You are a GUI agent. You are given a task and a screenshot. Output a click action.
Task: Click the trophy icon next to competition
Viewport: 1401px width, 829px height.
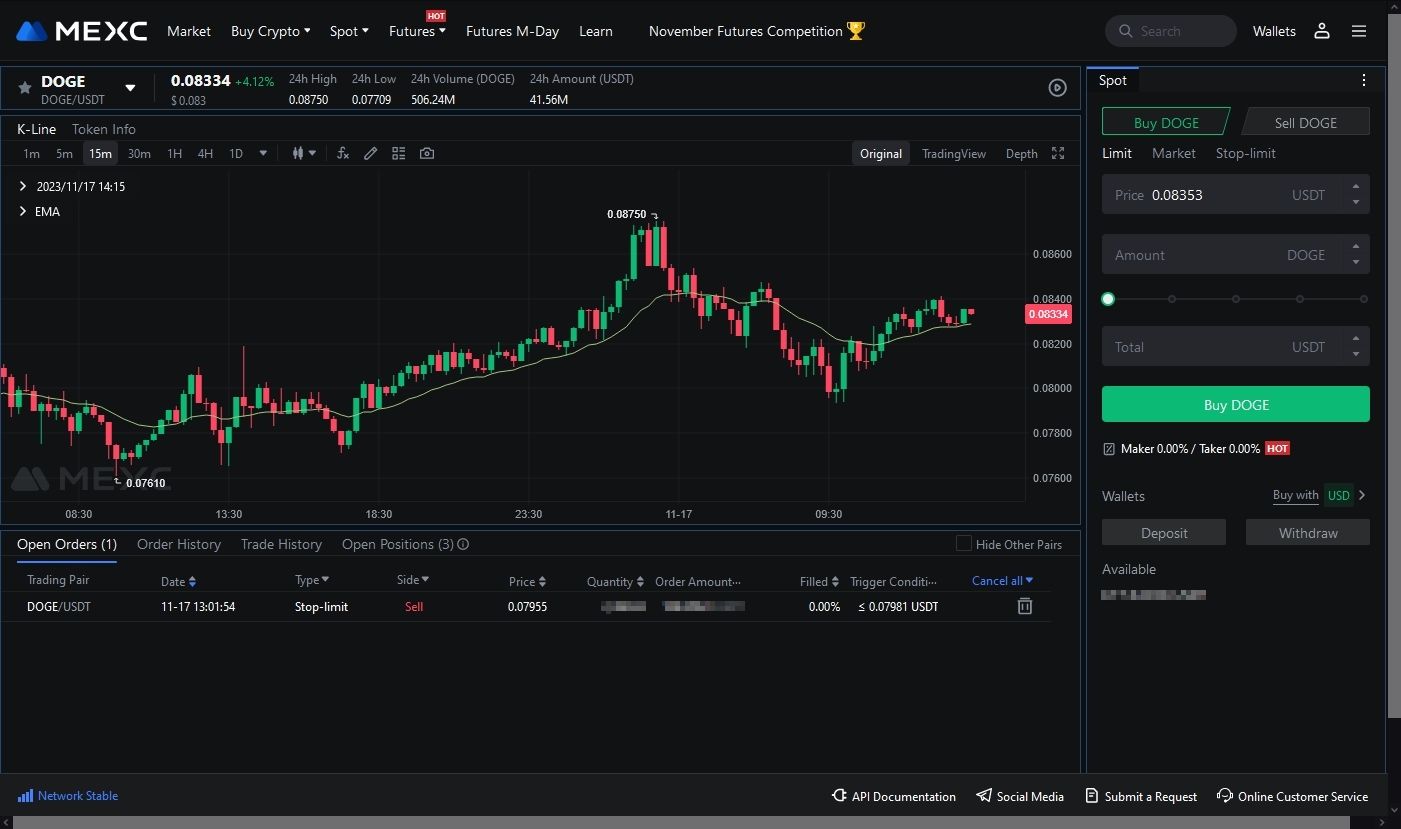coord(856,31)
